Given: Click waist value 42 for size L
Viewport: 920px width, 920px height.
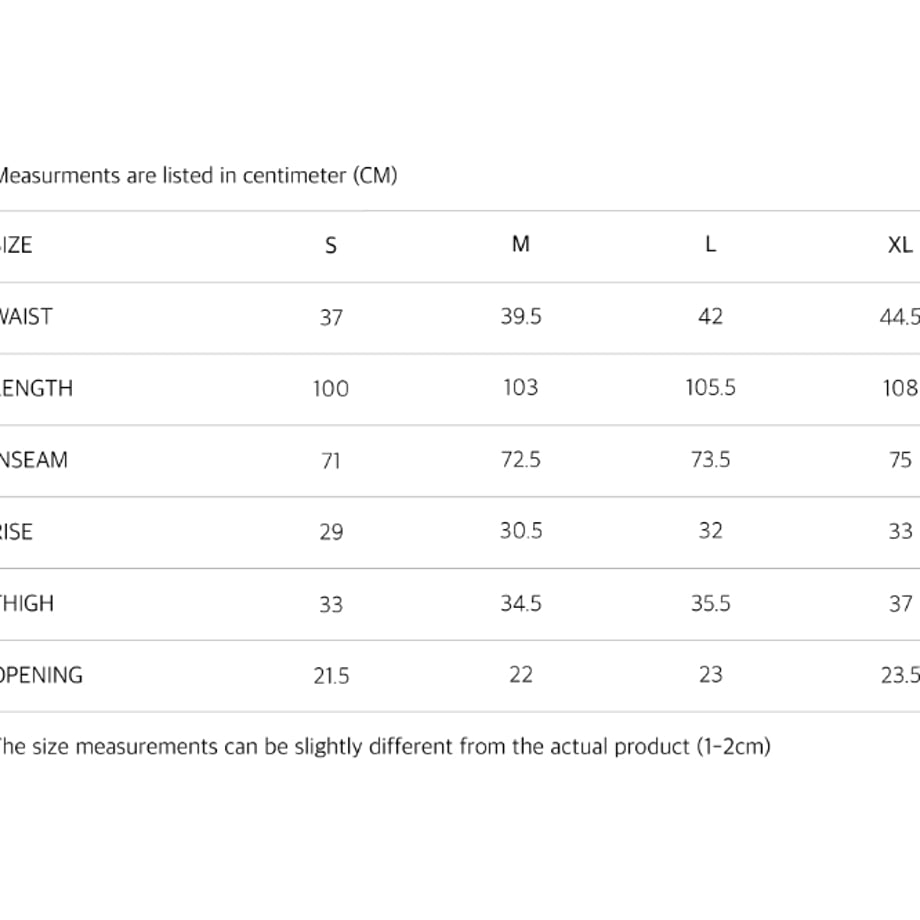Looking at the screenshot, I should tap(711, 317).
